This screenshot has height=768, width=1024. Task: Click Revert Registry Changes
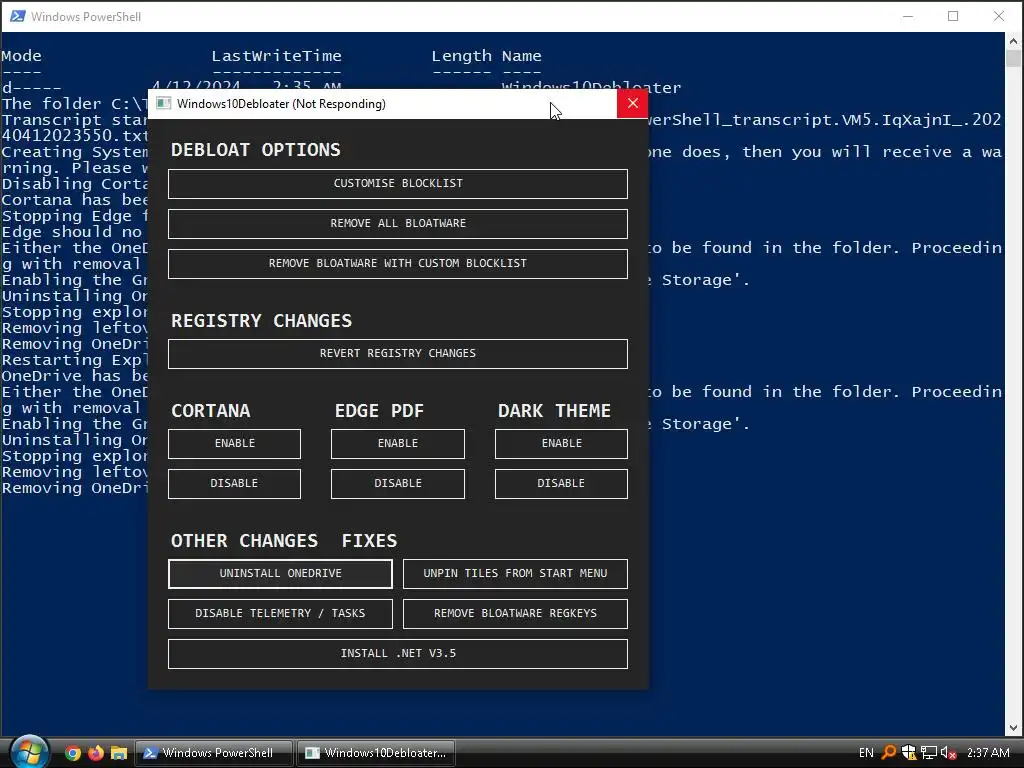click(x=398, y=353)
